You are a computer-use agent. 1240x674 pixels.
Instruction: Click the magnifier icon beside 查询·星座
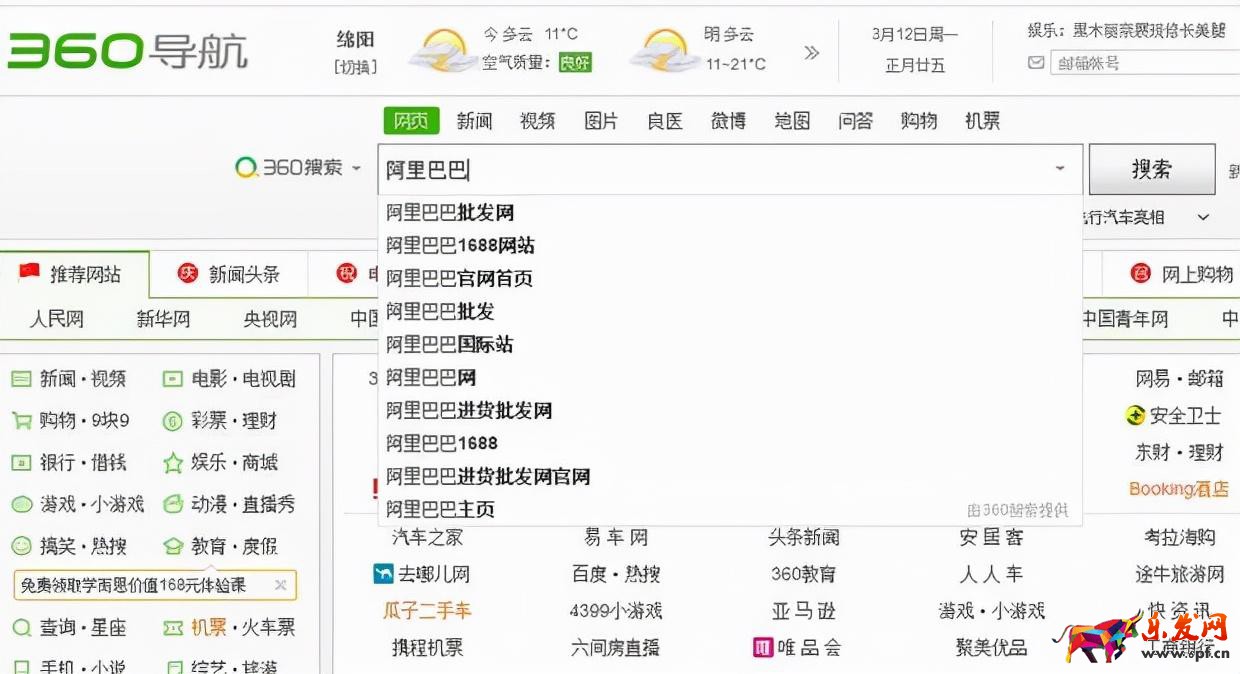coord(21,628)
